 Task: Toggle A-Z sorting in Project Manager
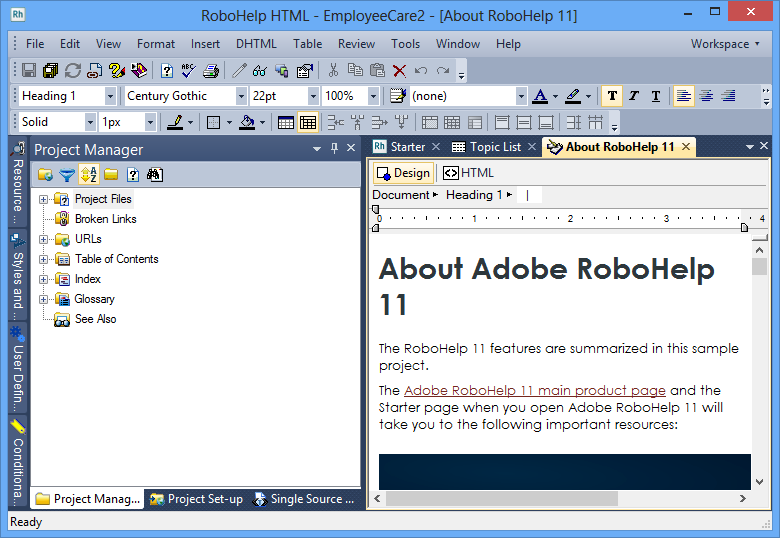coord(88,175)
